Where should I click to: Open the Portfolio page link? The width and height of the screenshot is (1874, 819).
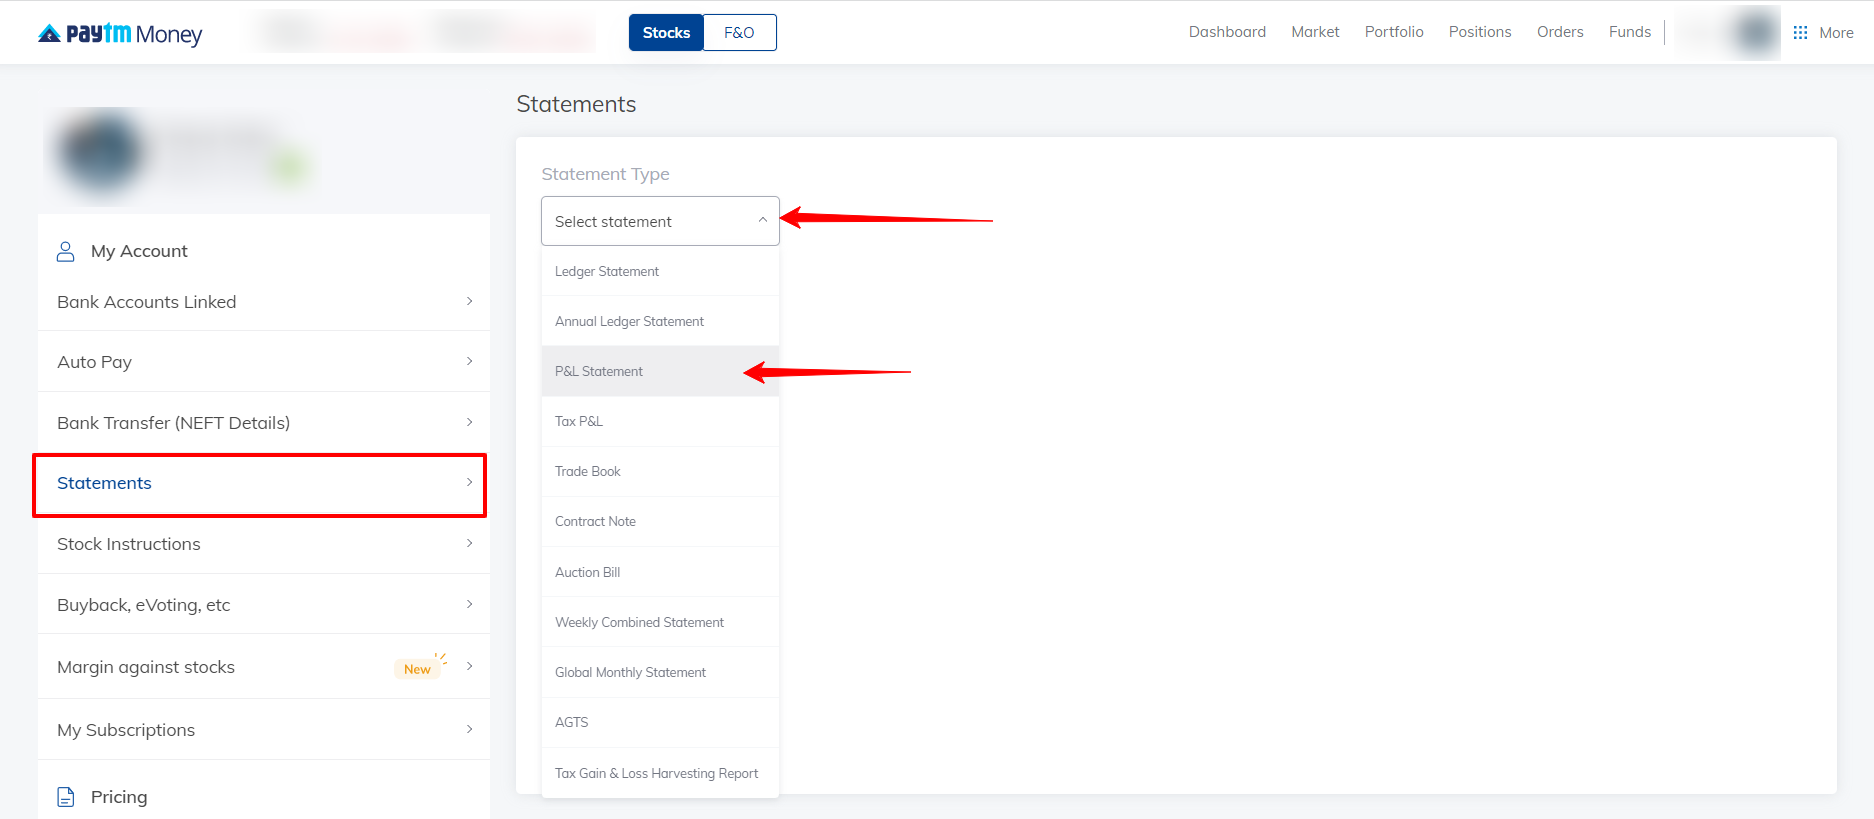pyautogui.click(x=1393, y=32)
